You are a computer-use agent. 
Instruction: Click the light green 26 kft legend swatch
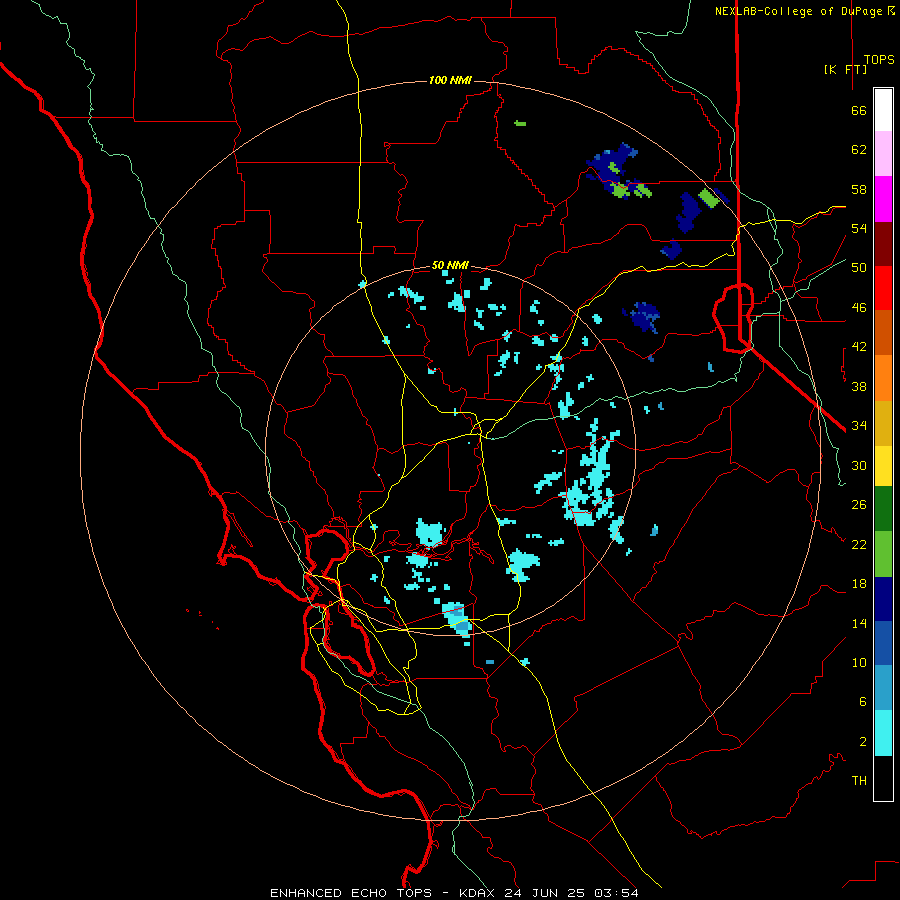883,554
